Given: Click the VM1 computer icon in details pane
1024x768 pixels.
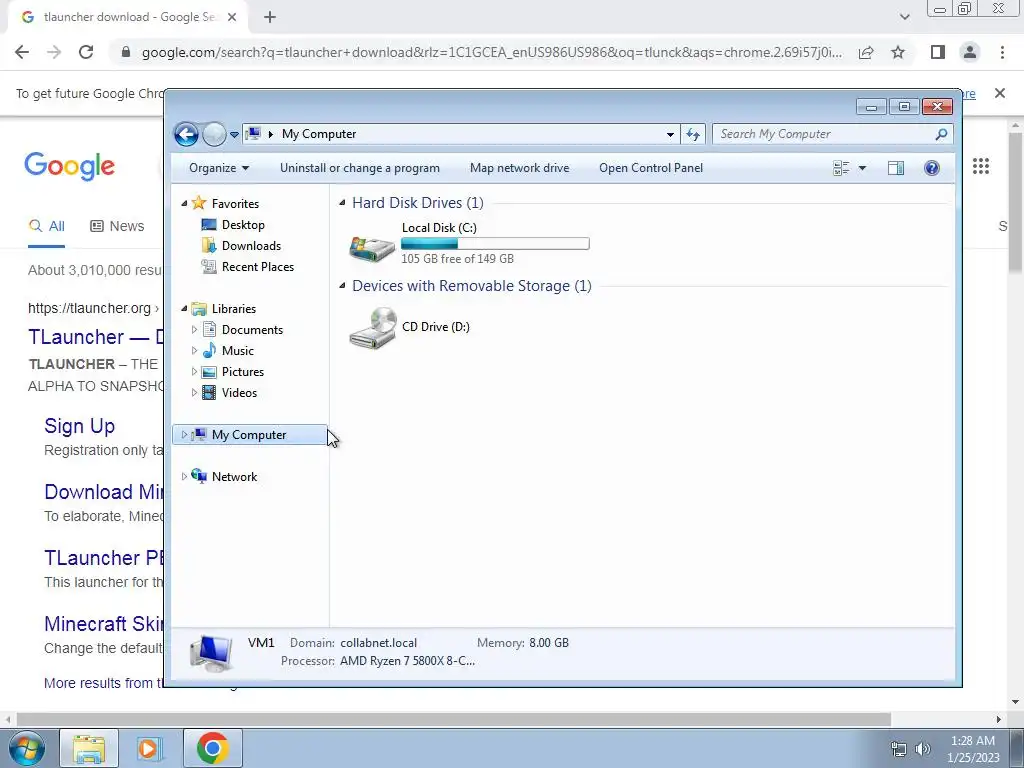Looking at the screenshot, I should point(211,653).
